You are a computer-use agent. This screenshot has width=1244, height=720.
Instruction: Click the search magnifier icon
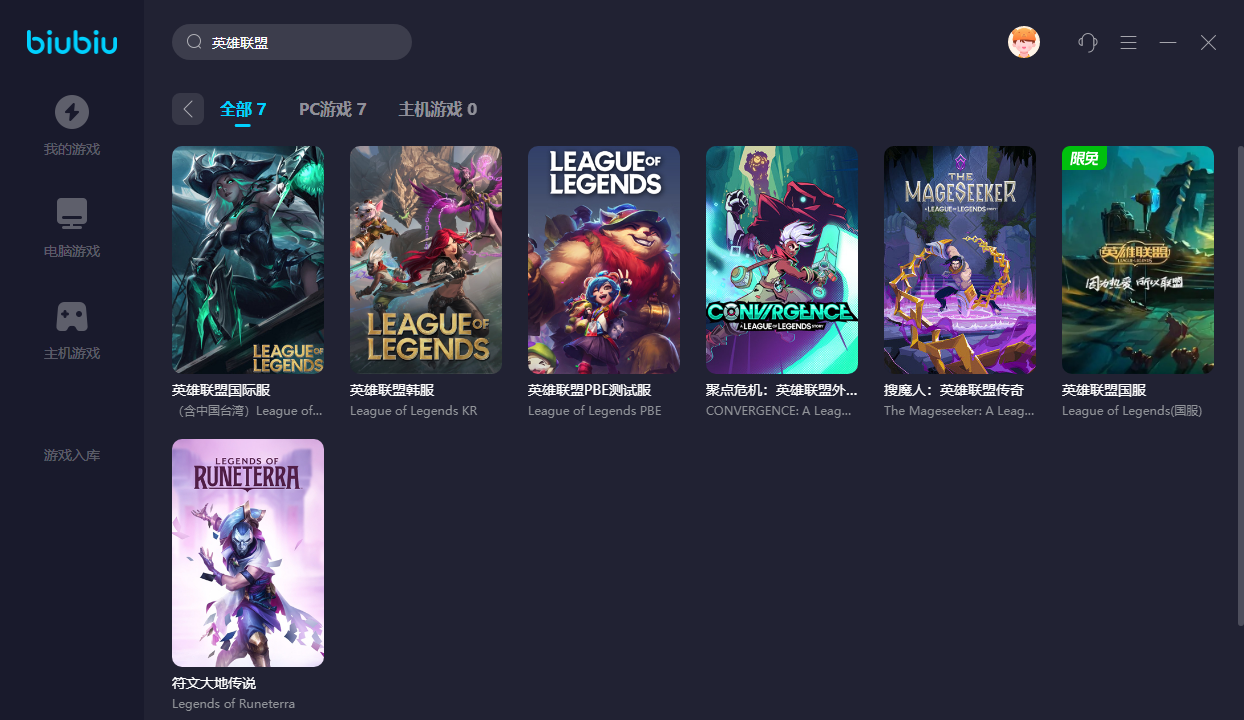point(195,42)
